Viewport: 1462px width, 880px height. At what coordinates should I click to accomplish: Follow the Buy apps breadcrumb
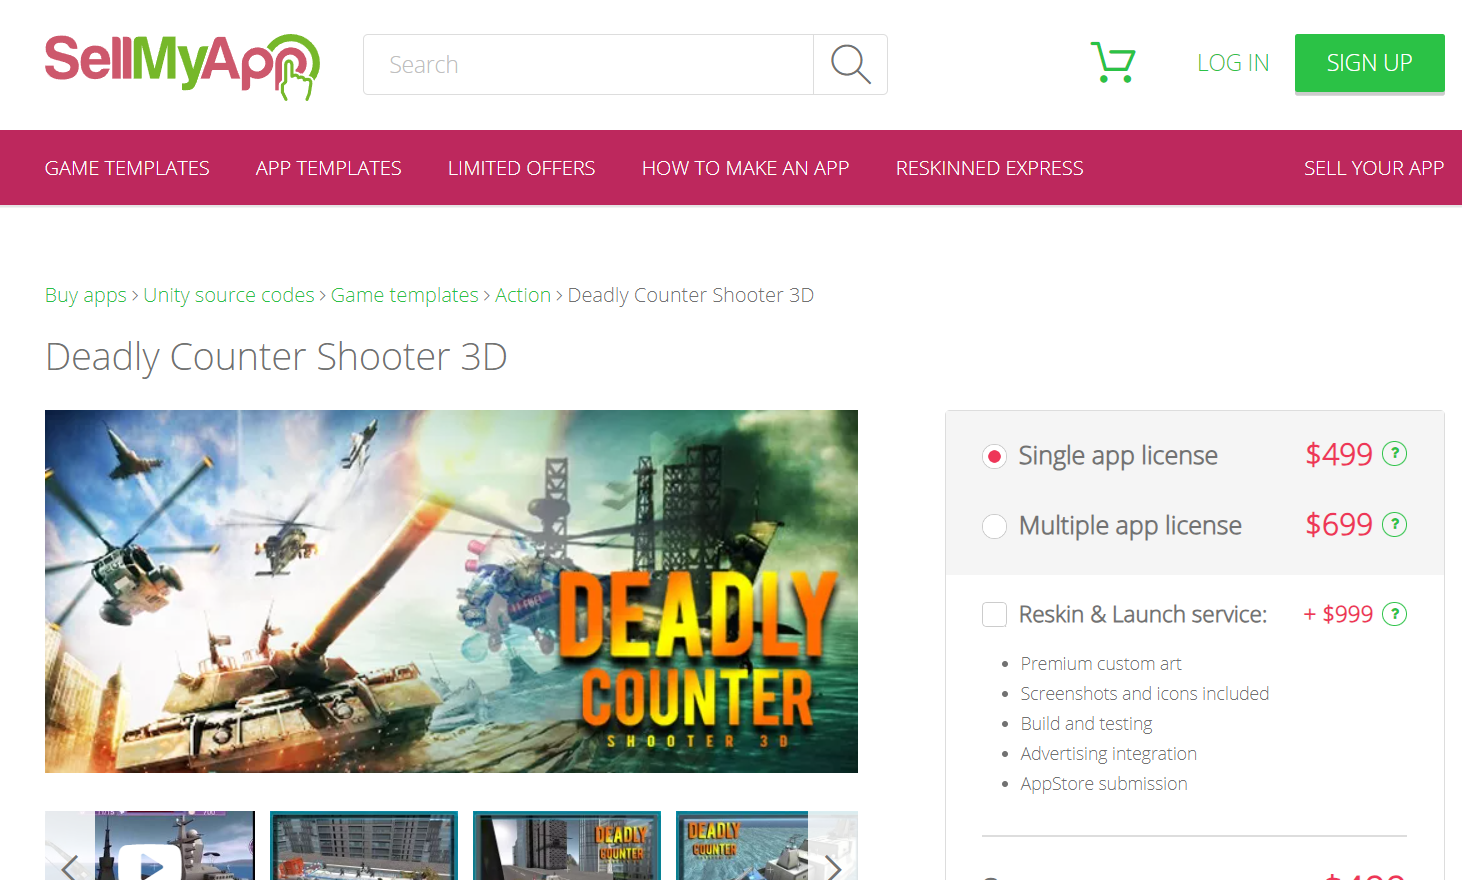point(86,295)
